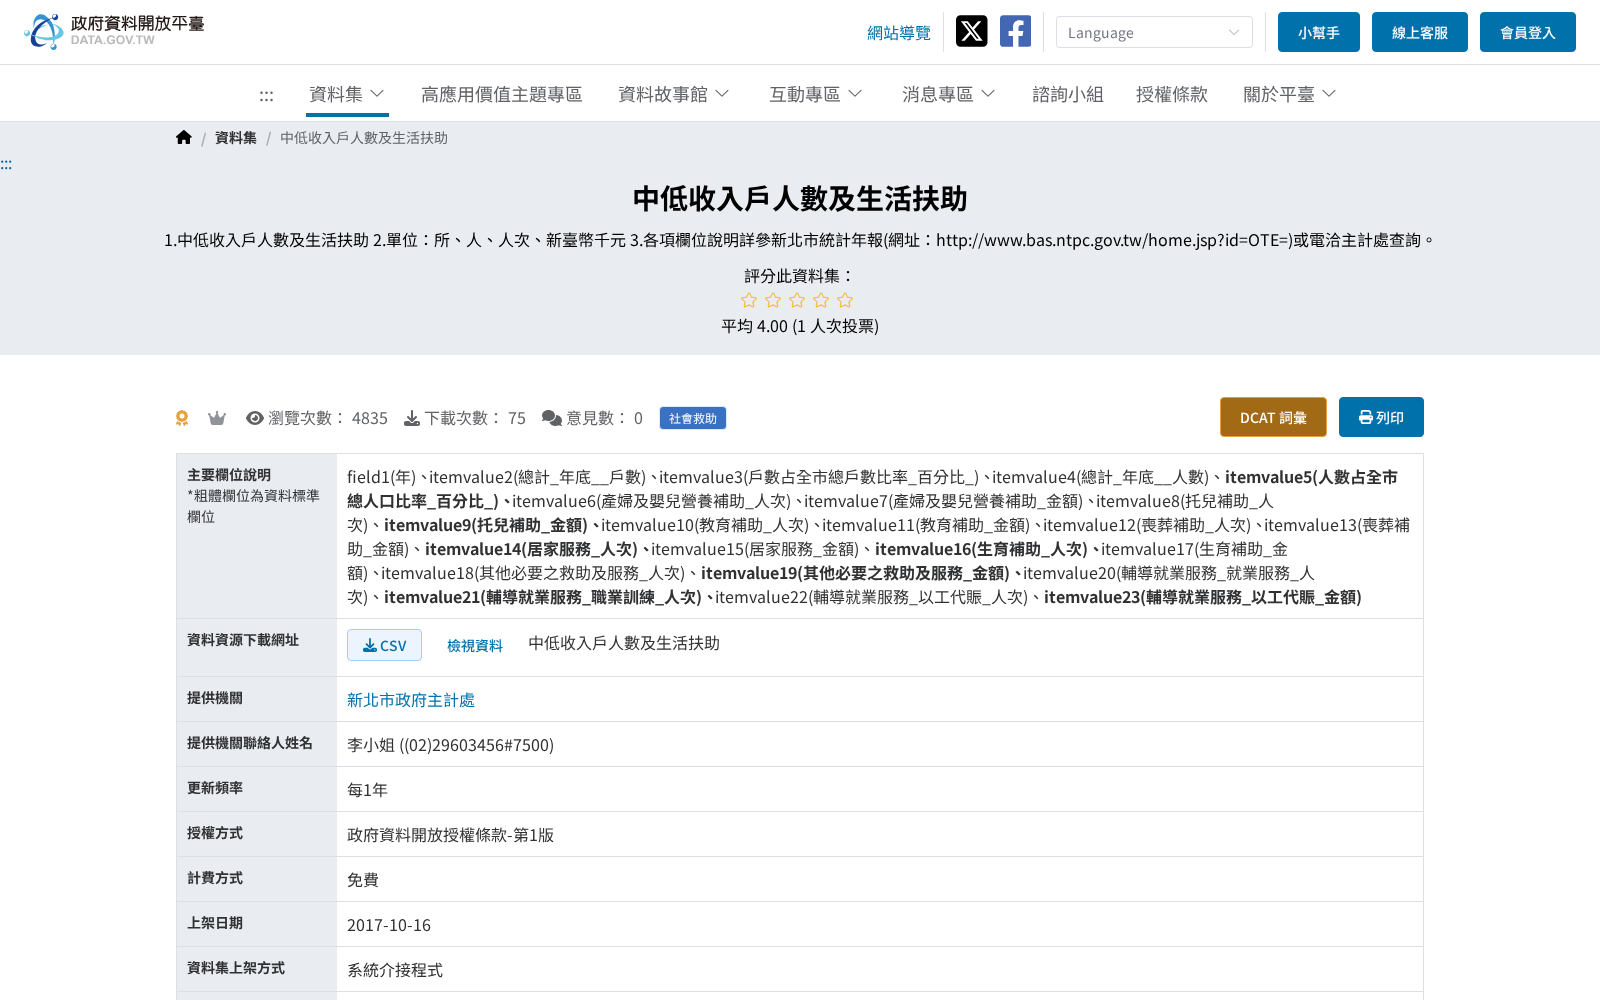Click the DCAT 詞彙 button

[x=1273, y=417]
